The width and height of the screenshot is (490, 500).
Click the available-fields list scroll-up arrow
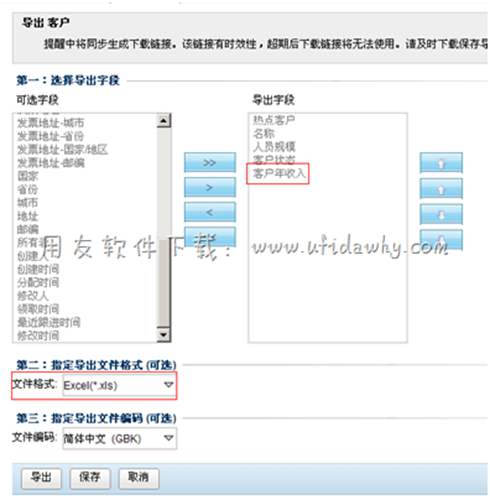[163, 120]
